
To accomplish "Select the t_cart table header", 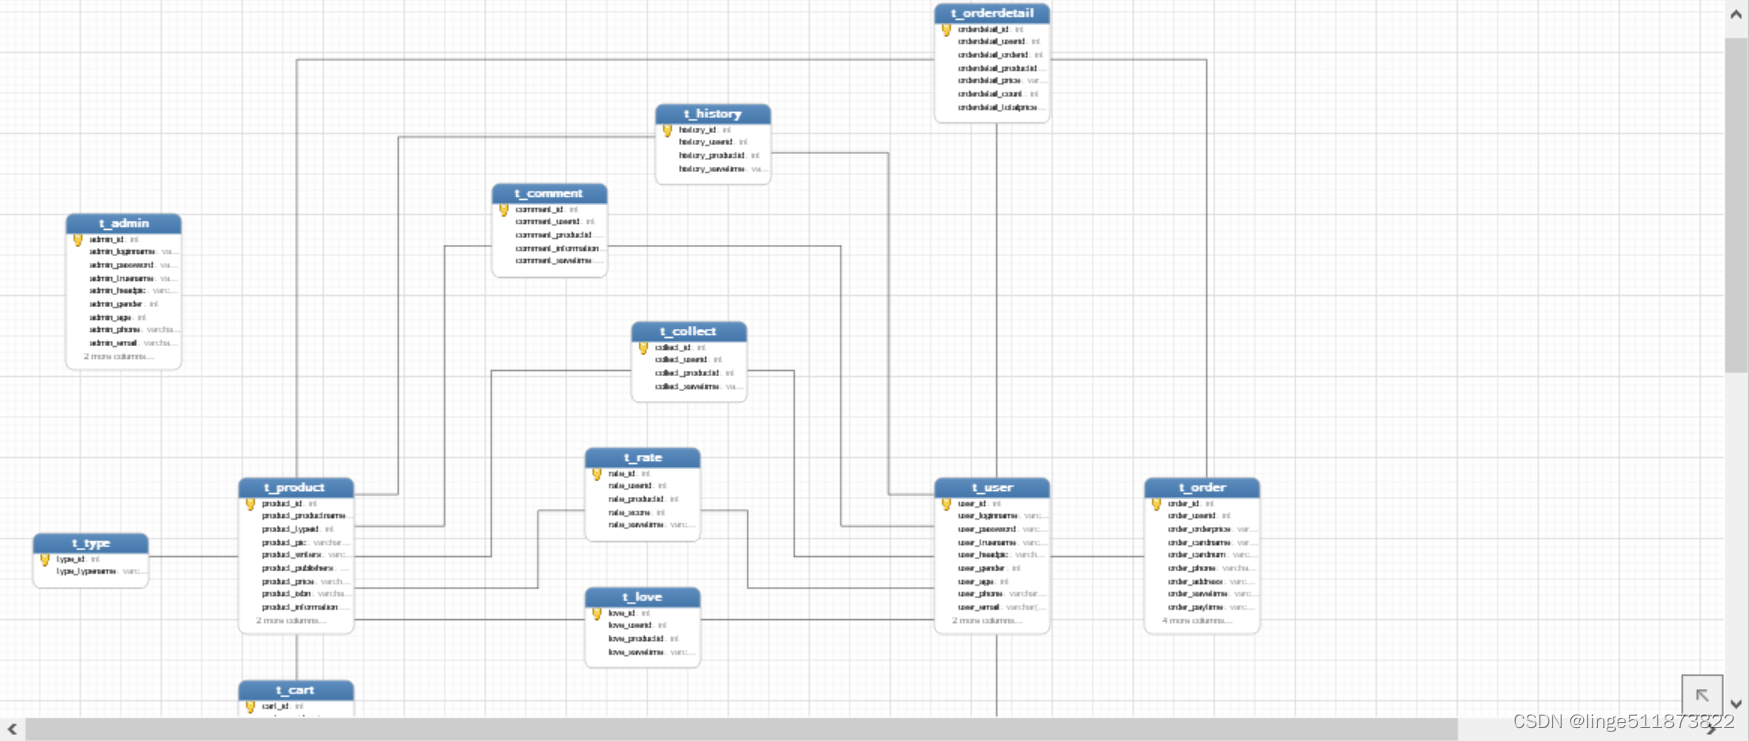I will [x=296, y=690].
